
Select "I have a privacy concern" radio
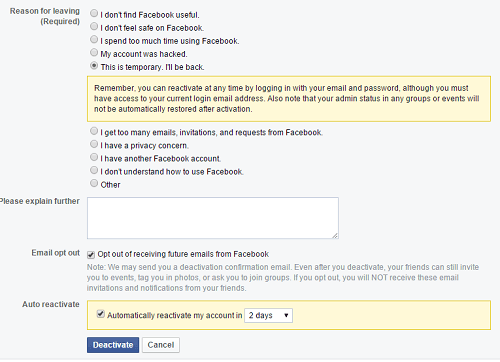coord(94,144)
